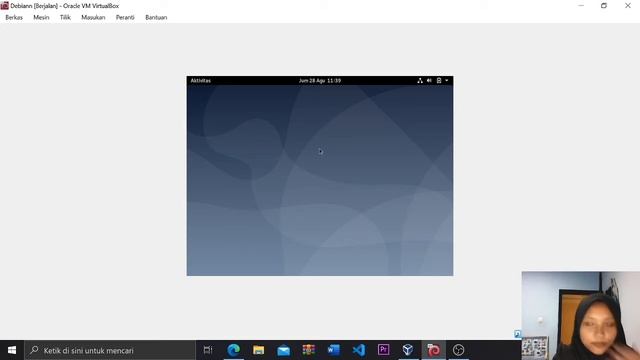Launch Microsoft Edge from the taskbar
The width and height of the screenshot is (640, 360).
click(233, 350)
